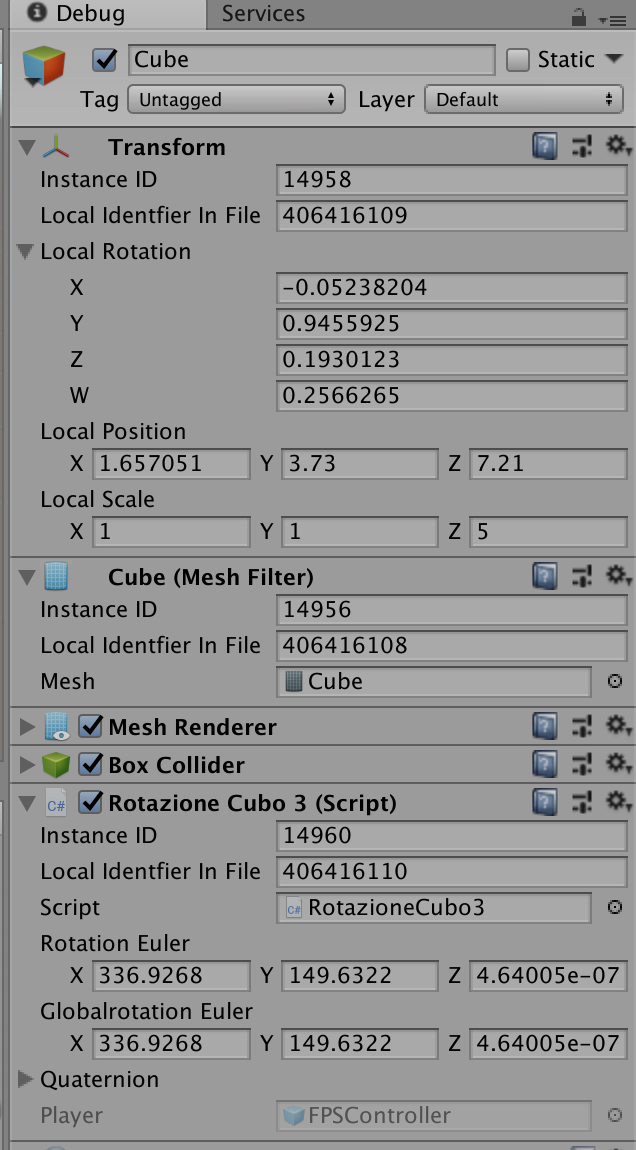Open the Tag dropdown showing Untagged
Image resolution: width=636 pixels, height=1150 pixels.
(236, 100)
